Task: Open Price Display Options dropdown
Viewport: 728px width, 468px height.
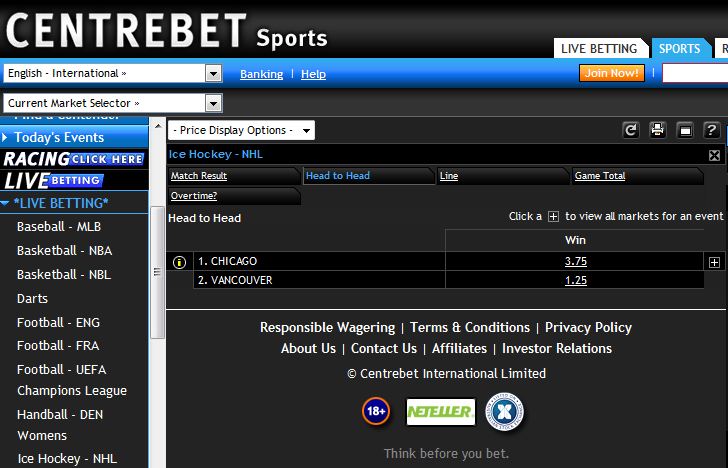Action: coord(305,131)
